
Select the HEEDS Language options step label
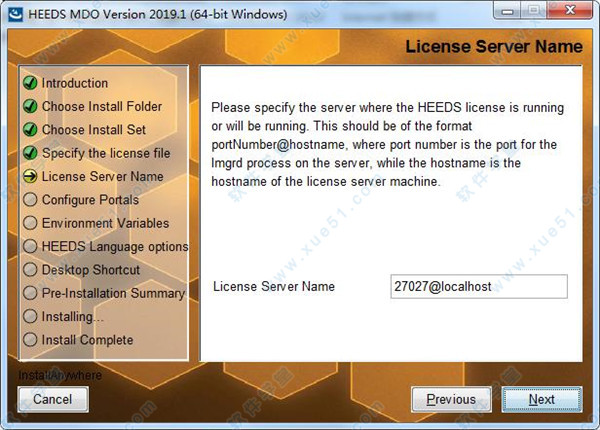coord(115,246)
